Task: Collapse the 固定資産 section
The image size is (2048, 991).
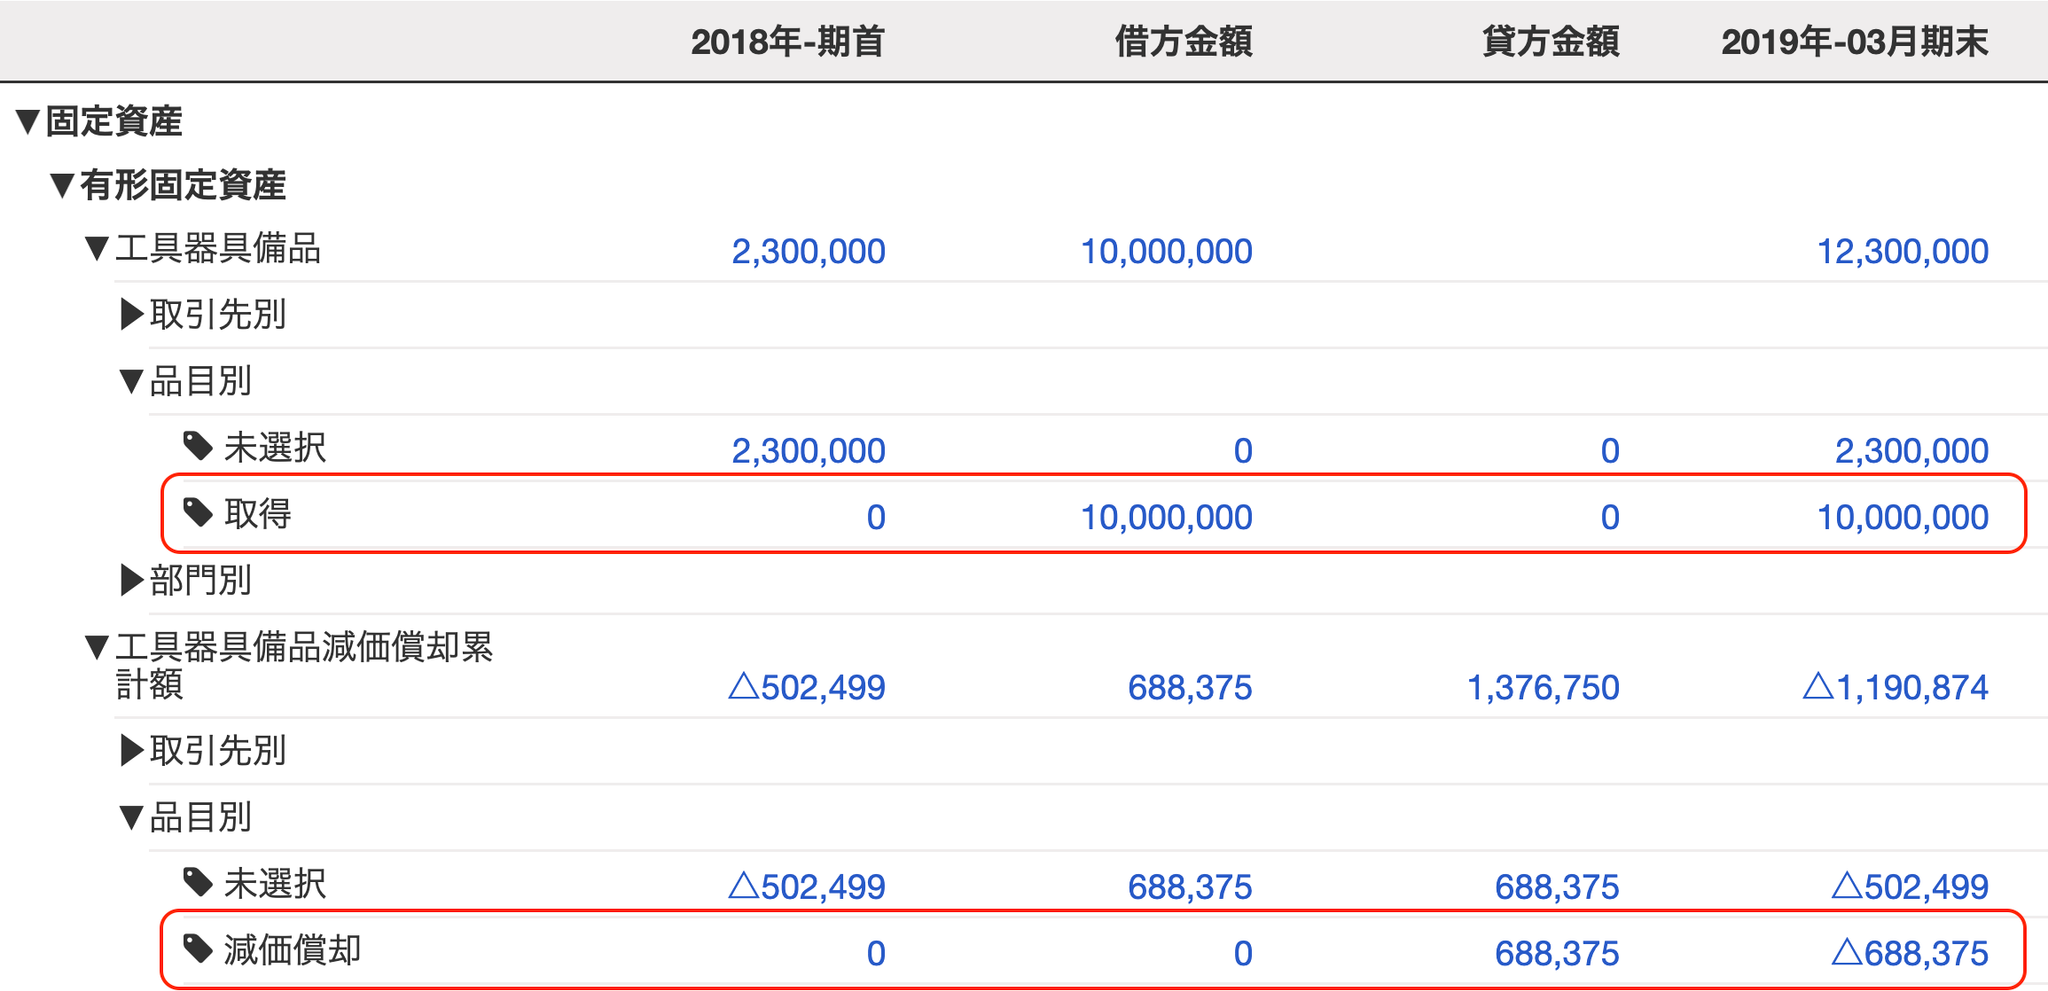Action: pos(28,122)
